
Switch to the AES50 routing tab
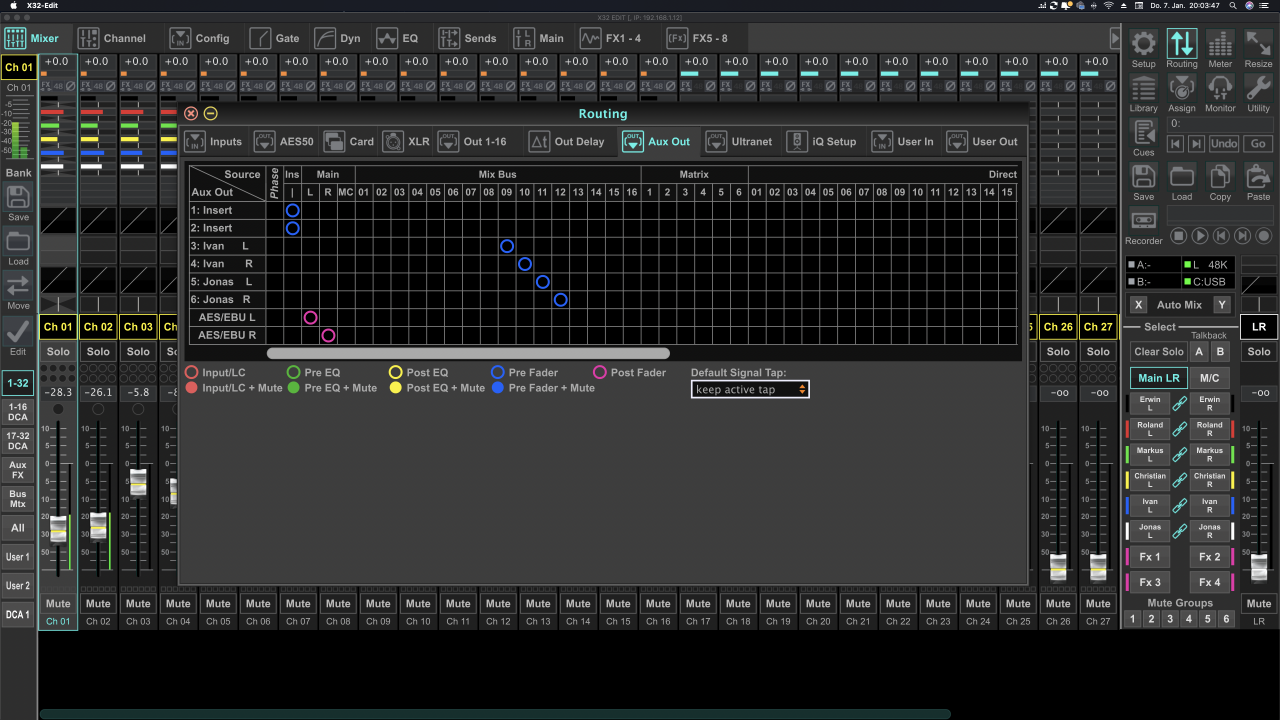[284, 141]
